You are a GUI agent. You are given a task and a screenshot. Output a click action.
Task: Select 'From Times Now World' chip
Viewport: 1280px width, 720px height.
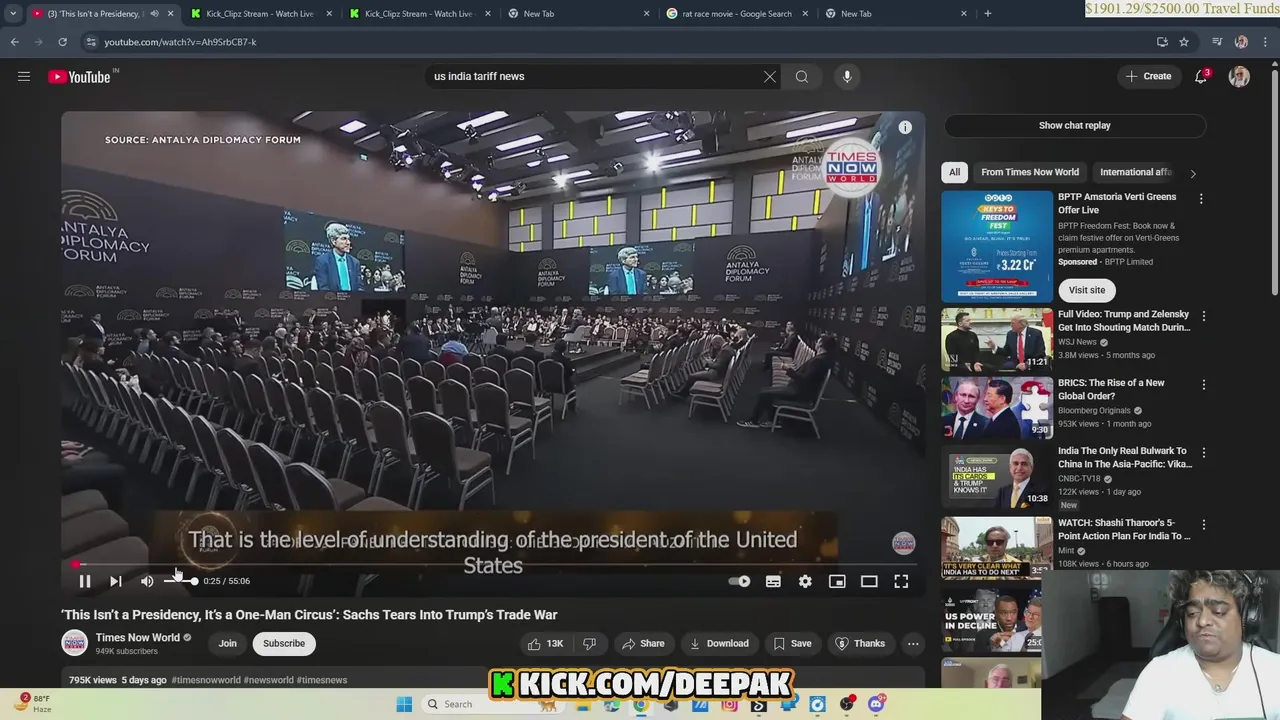[1030, 172]
